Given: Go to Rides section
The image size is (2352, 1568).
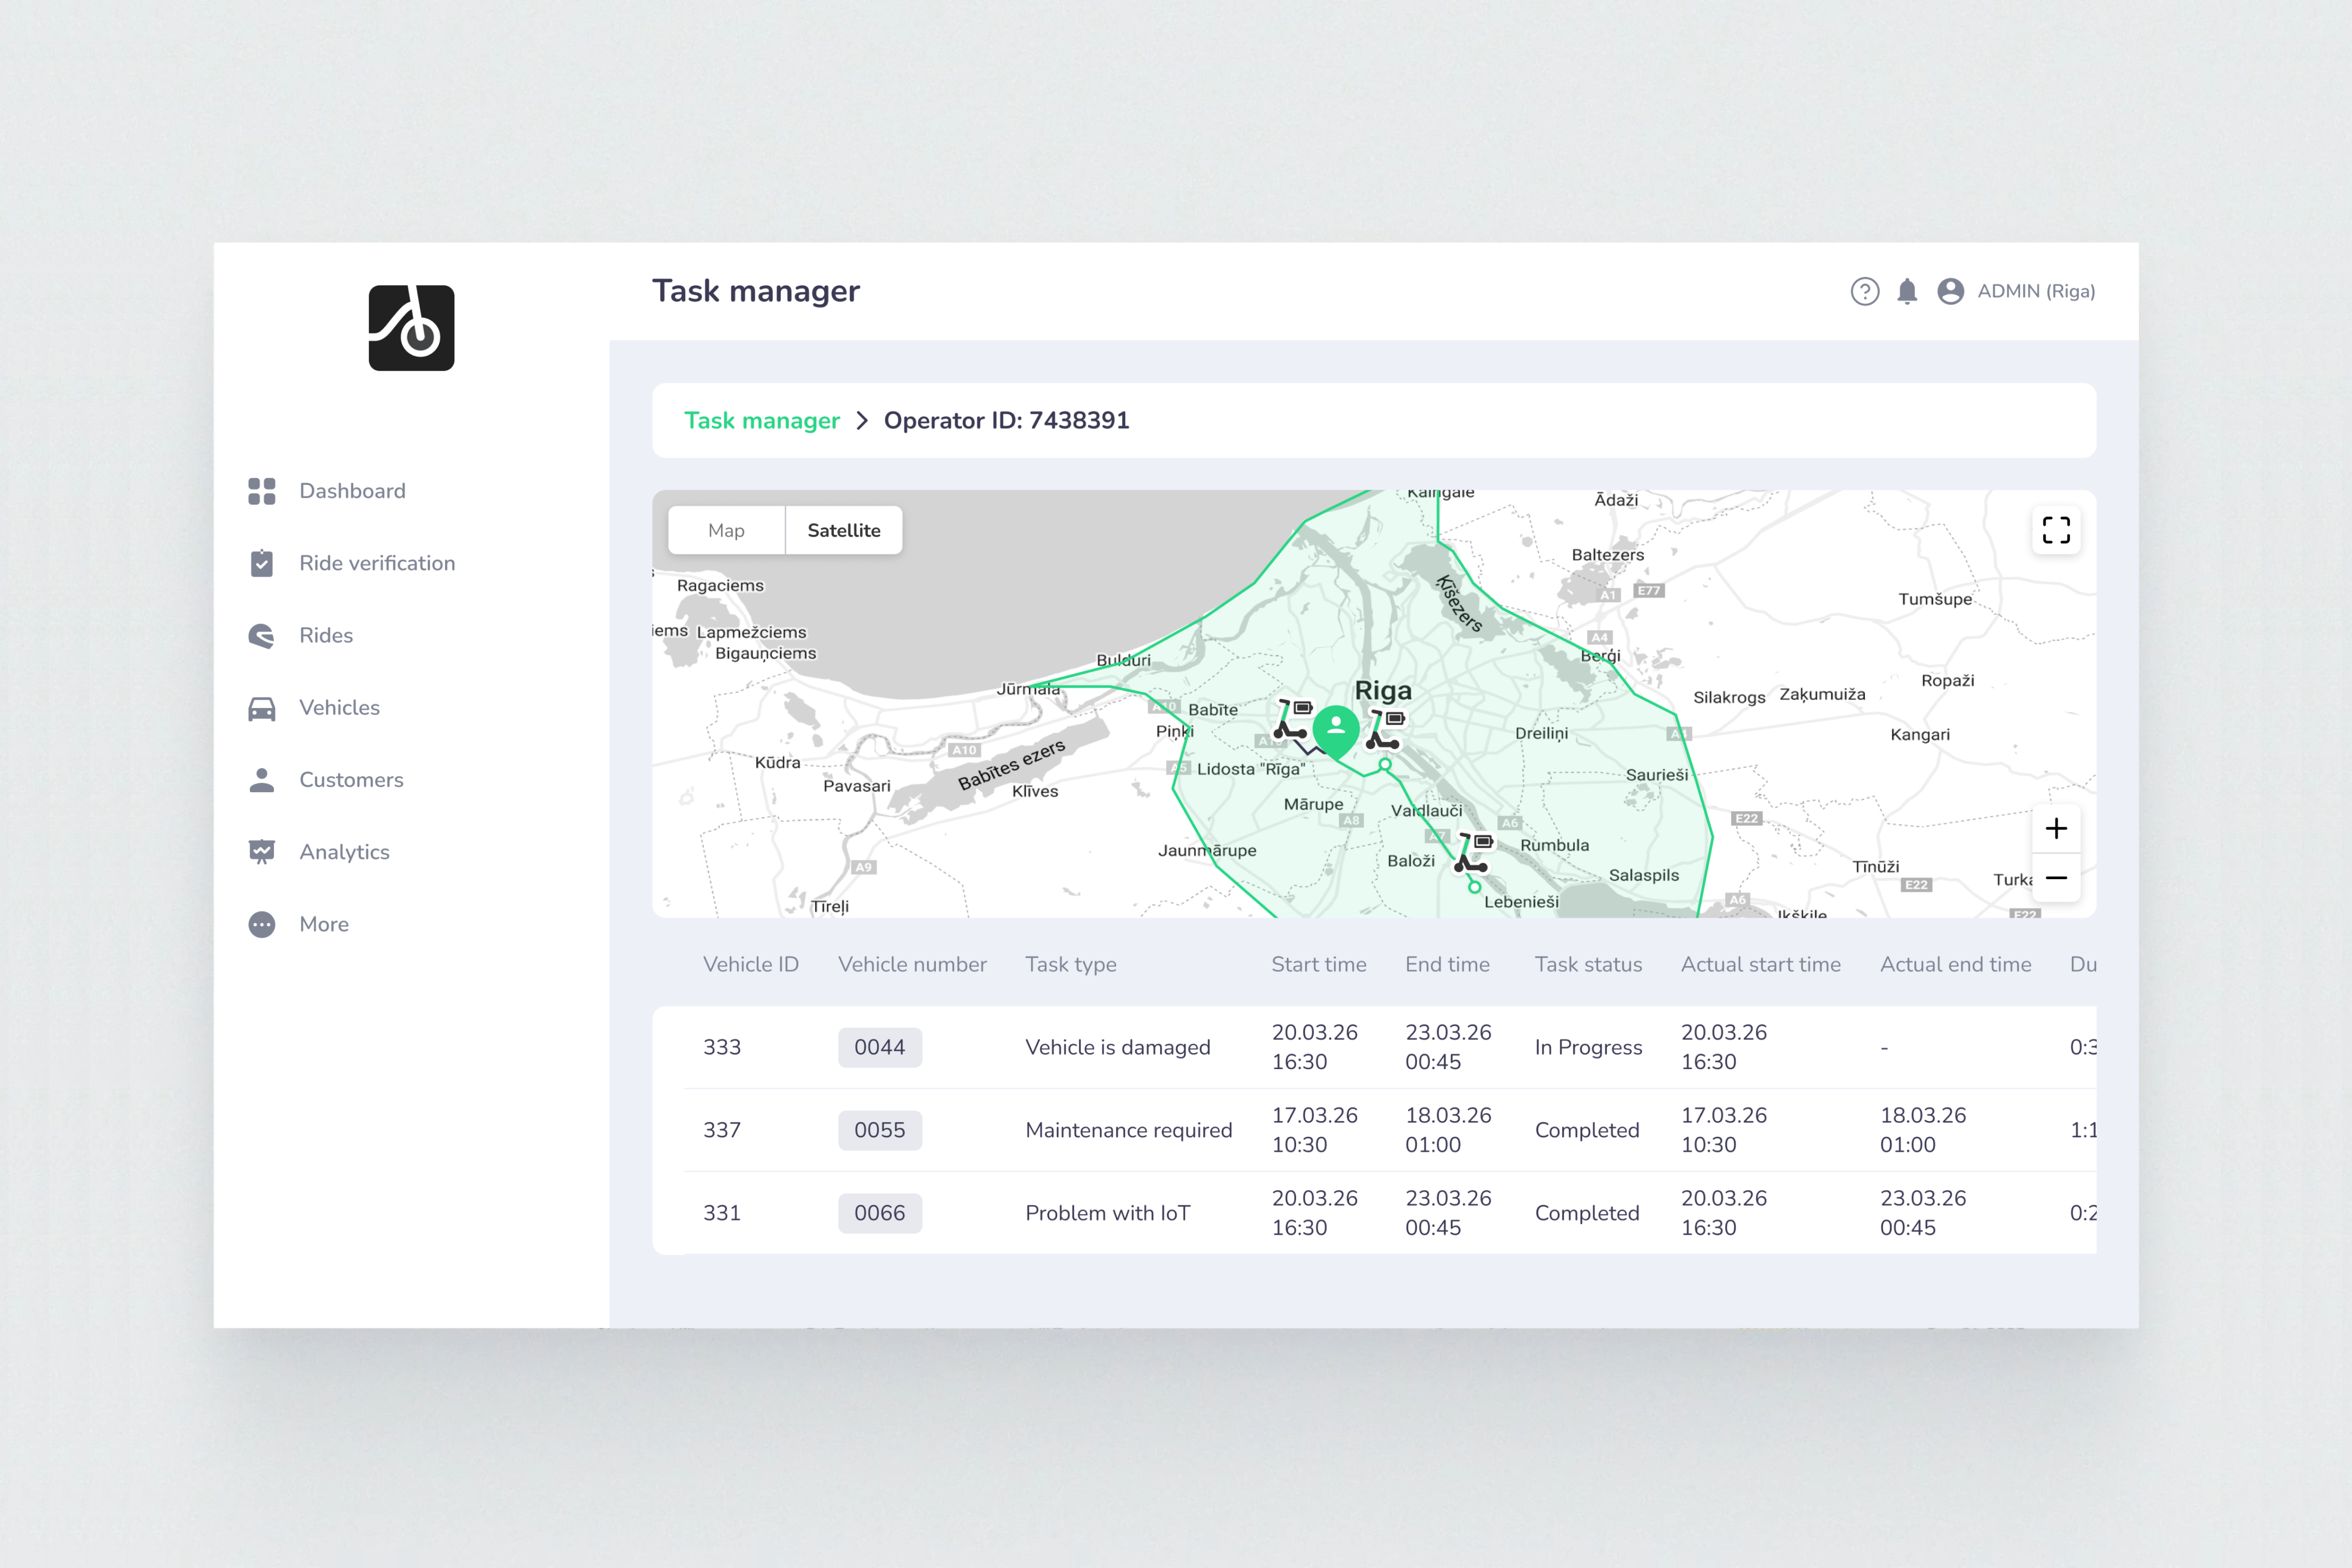Looking at the screenshot, I should pos(326,636).
